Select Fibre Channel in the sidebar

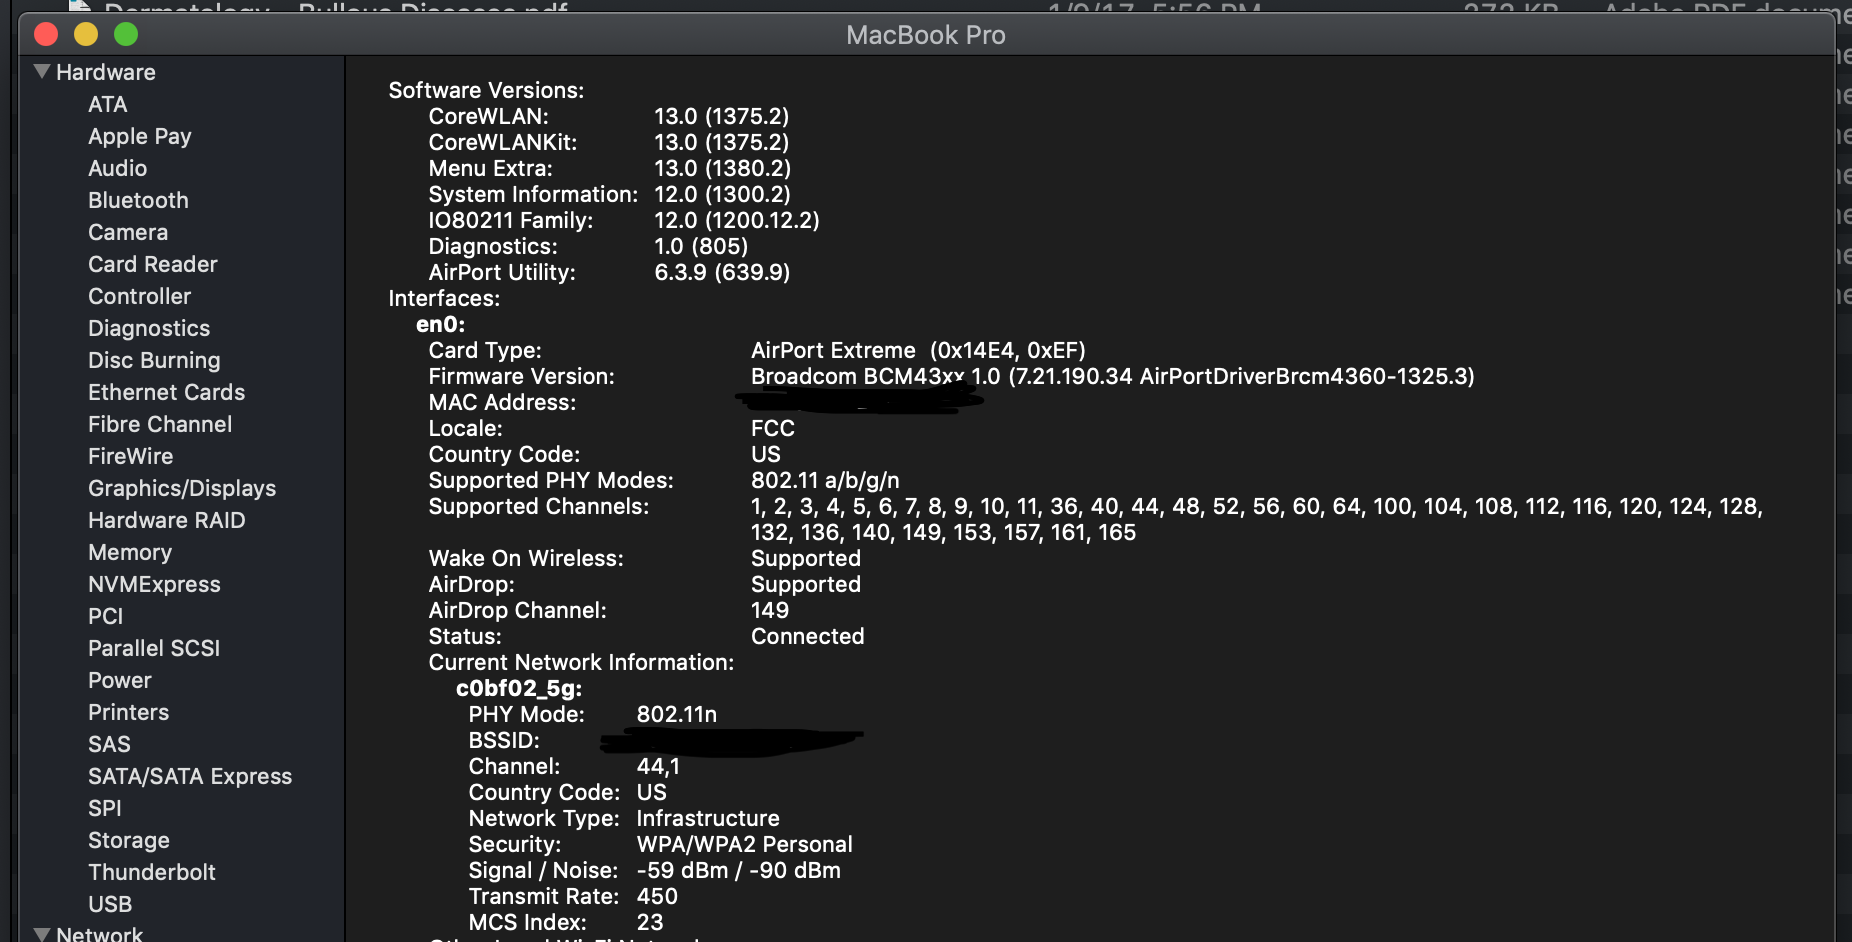pyautogui.click(x=160, y=424)
